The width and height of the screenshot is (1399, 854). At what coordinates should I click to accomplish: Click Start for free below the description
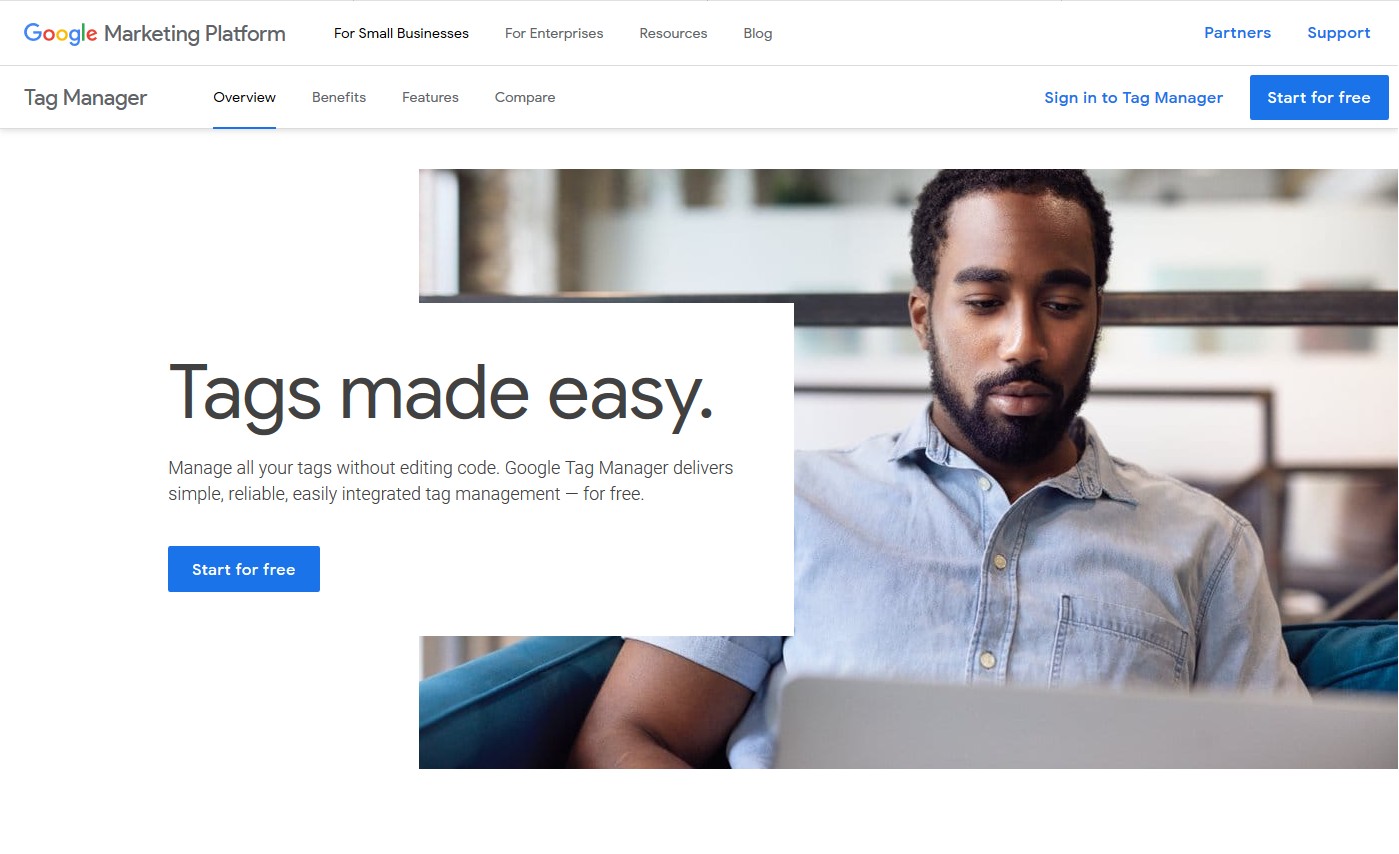click(244, 569)
